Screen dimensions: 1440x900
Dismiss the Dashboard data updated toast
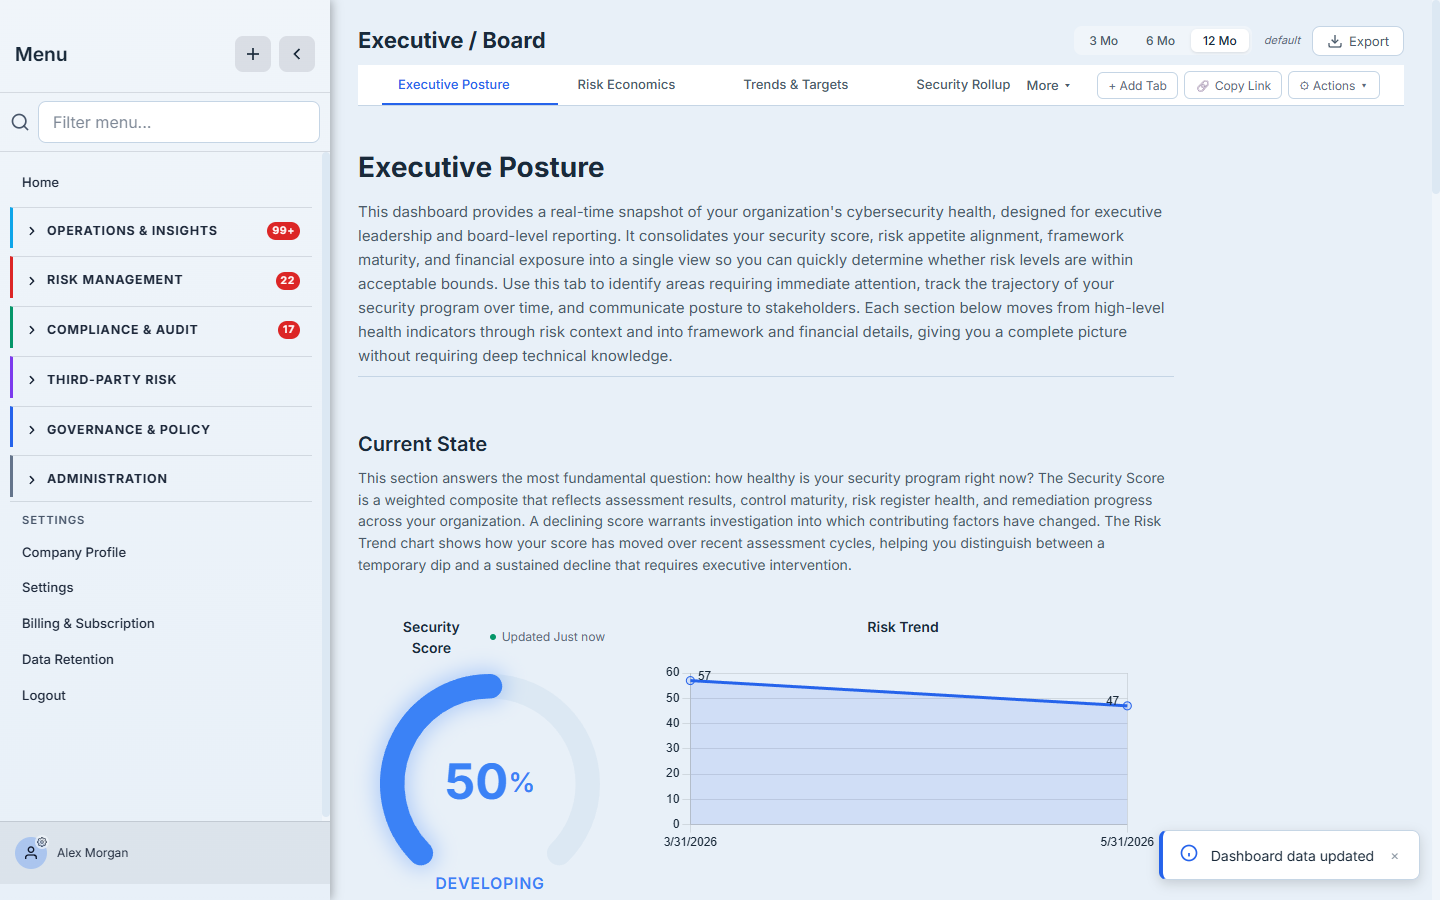pyautogui.click(x=1395, y=856)
